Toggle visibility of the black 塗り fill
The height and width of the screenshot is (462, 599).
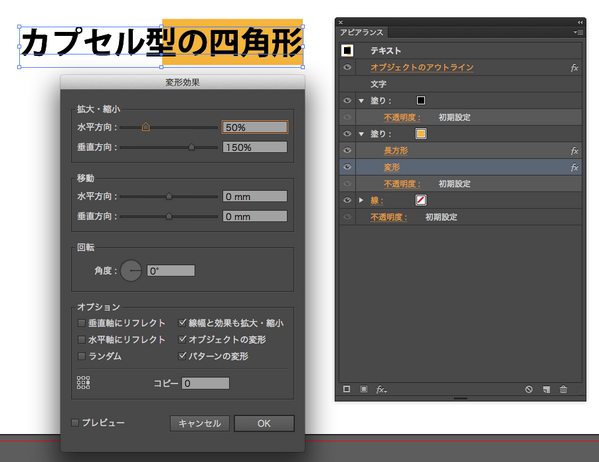pos(347,101)
